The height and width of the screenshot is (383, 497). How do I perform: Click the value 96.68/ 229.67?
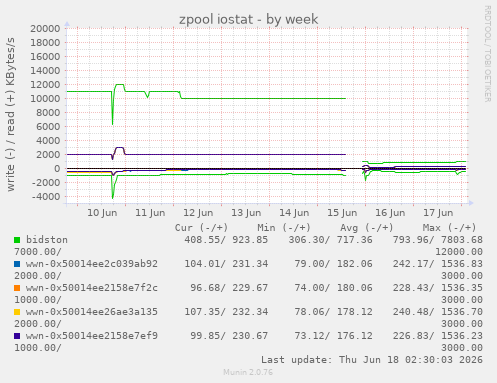click(x=229, y=288)
